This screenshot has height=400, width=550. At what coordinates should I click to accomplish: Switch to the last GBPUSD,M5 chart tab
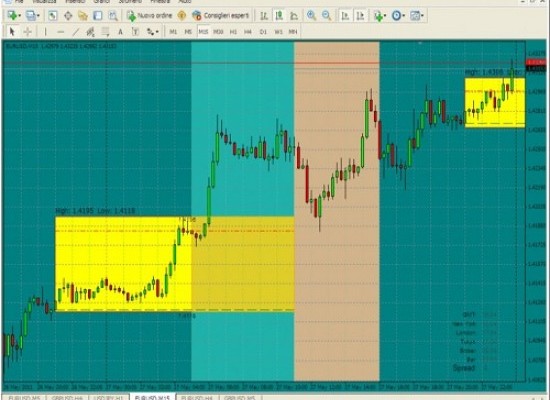pyautogui.click(x=240, y=398)
